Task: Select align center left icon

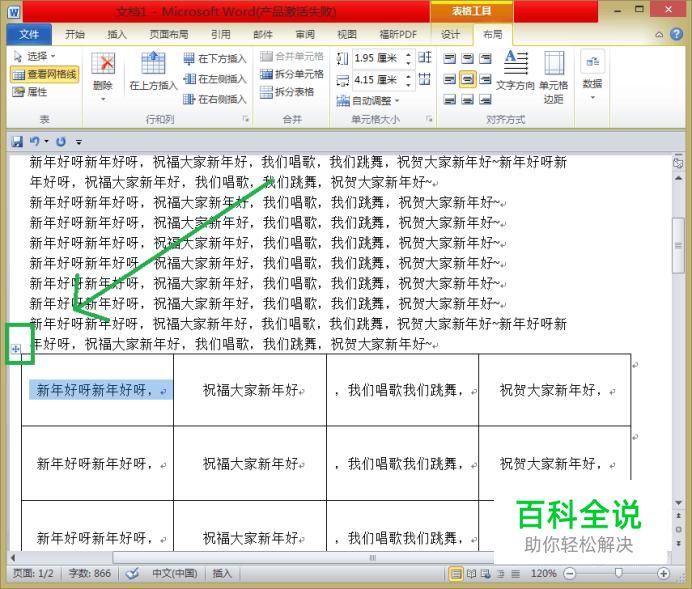Action: point(450,79)
